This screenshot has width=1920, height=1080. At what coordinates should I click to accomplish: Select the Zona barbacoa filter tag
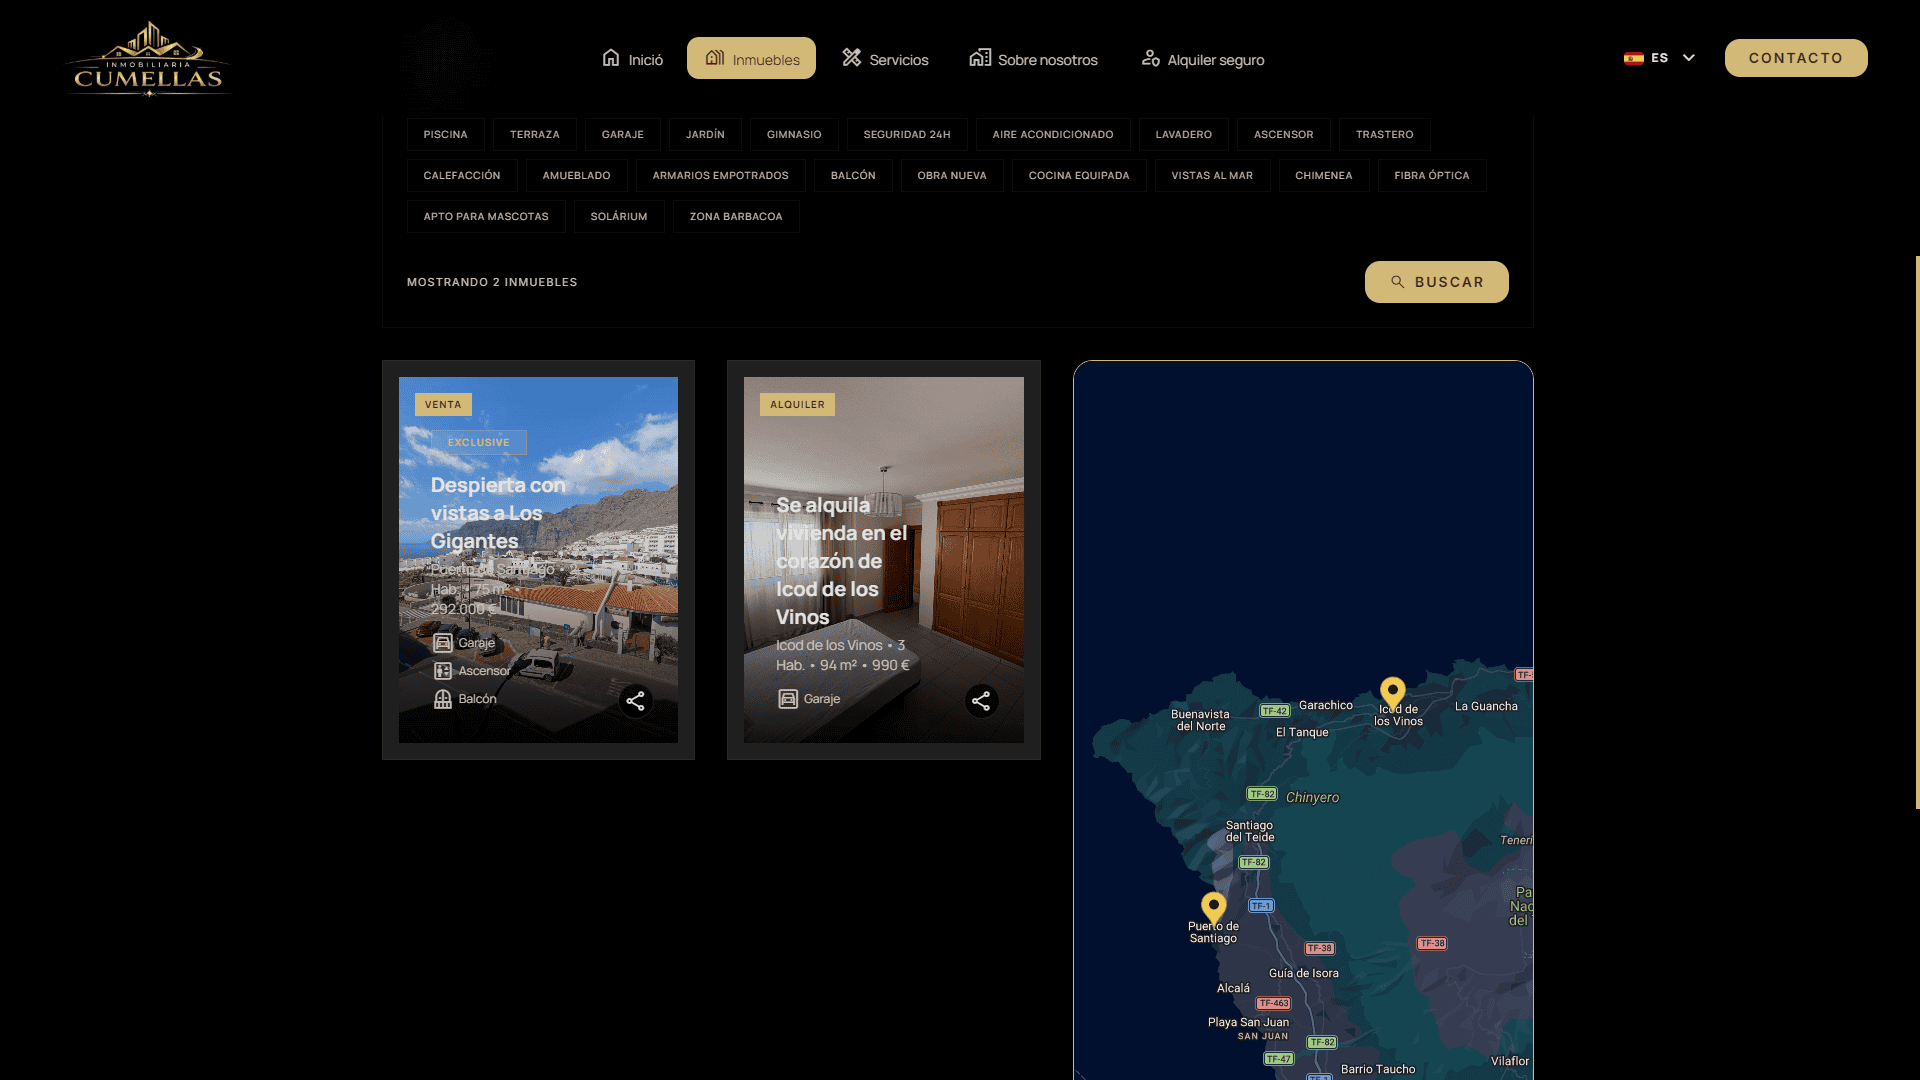tap(736, 216)
